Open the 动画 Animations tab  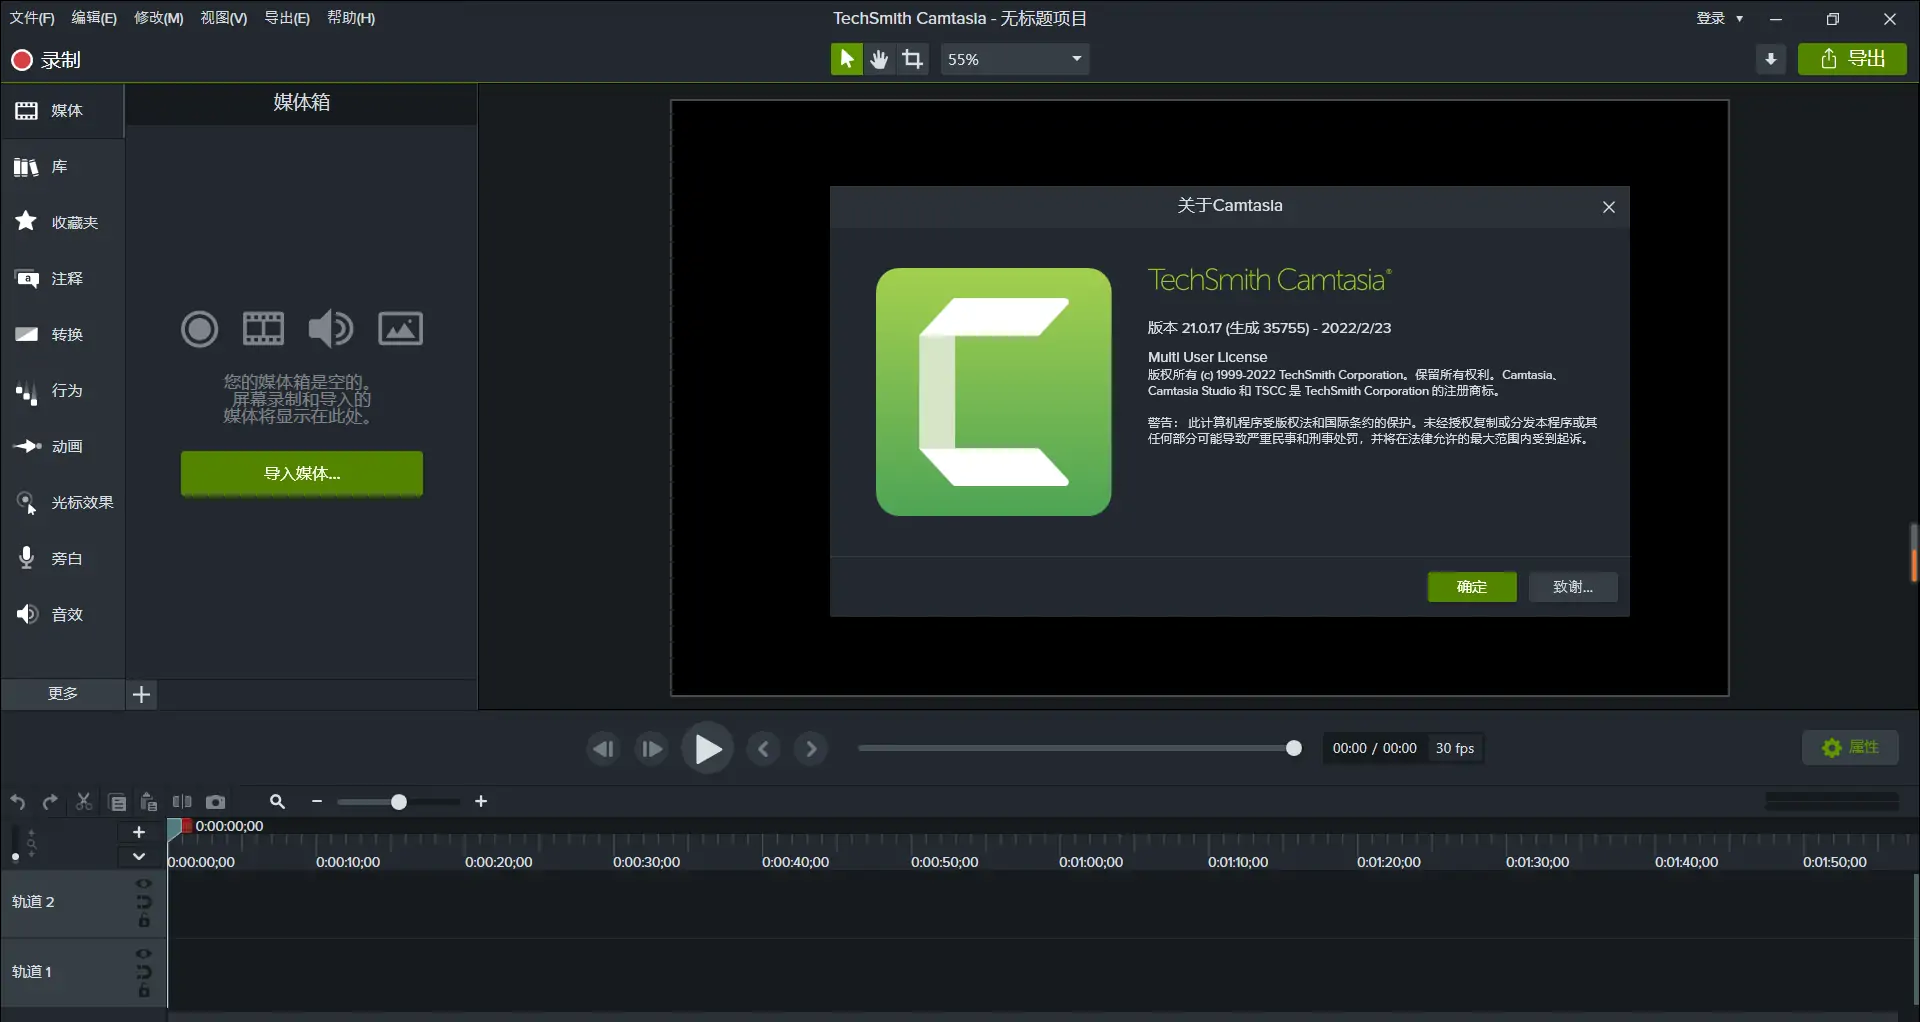tap(62, 446)
